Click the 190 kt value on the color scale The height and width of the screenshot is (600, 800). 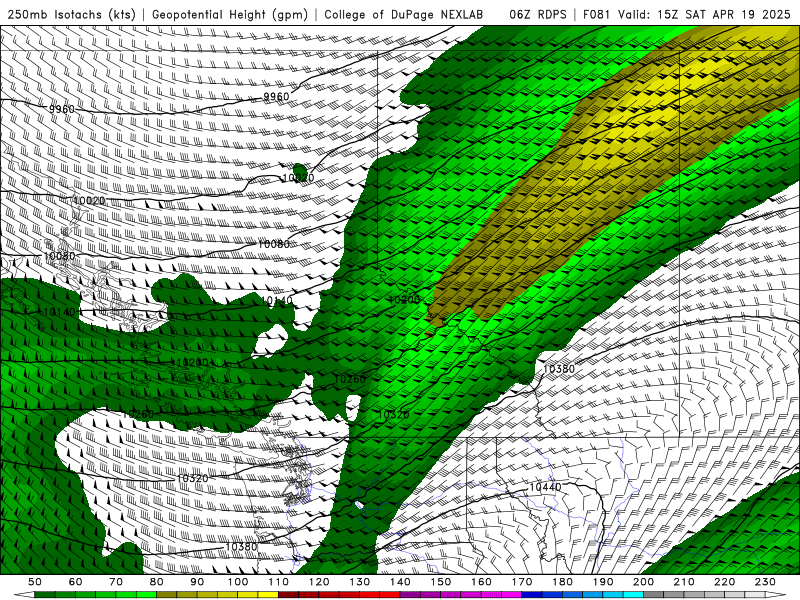(603, 582)
